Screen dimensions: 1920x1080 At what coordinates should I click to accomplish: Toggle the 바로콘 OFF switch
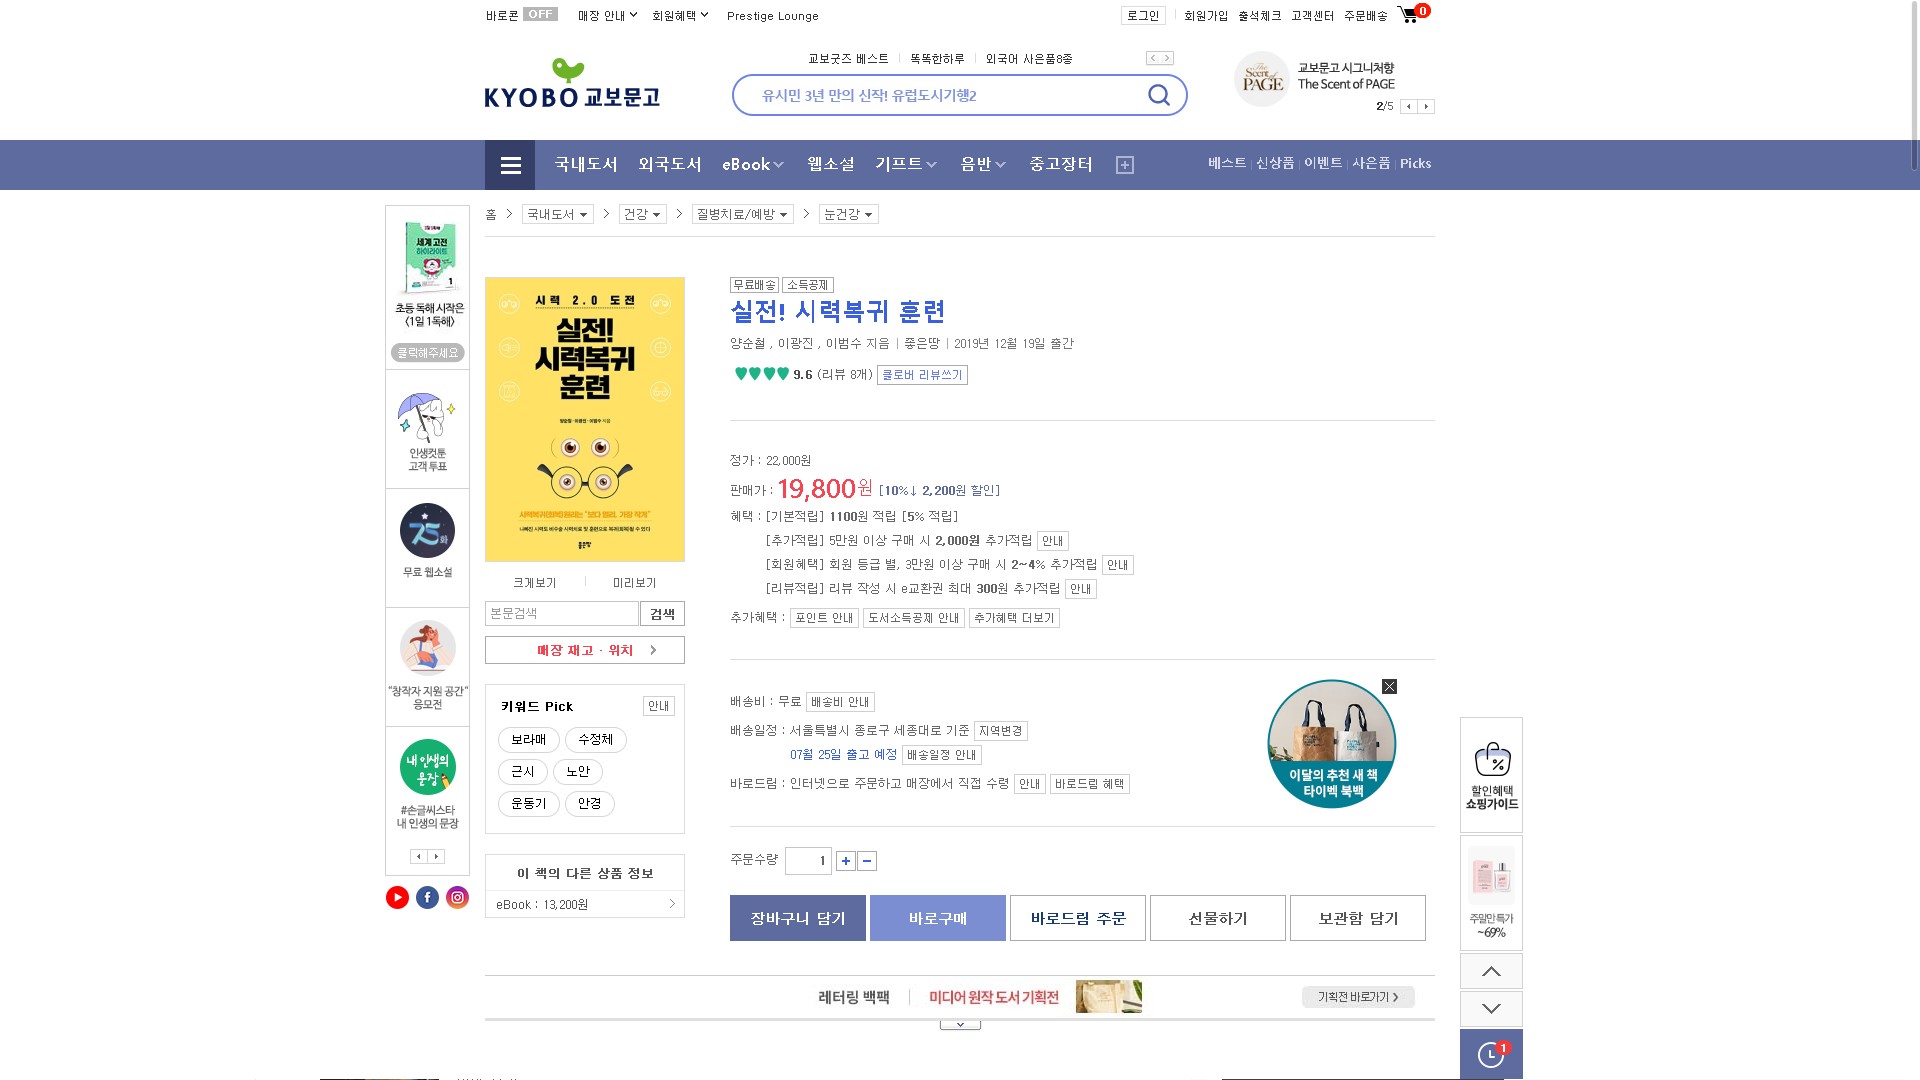point(540,15)
